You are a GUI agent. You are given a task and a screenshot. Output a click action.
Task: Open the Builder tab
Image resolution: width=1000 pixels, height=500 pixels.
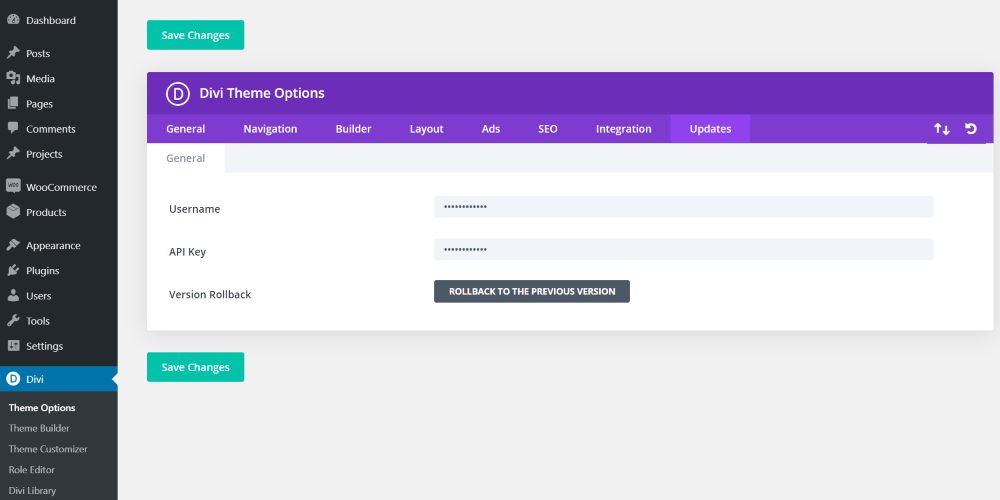[353, 129]
